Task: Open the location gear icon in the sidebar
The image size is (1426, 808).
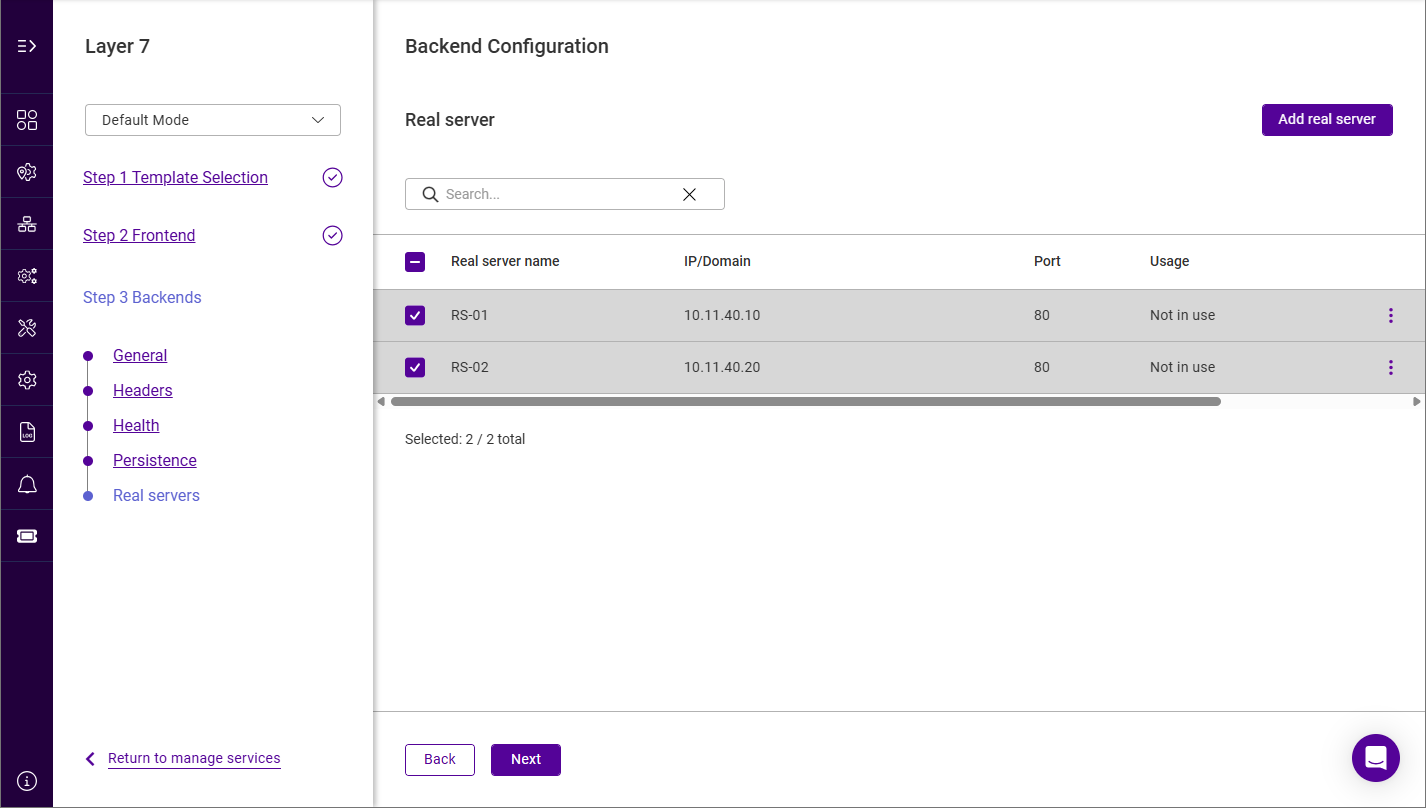Action: [27, 172]
